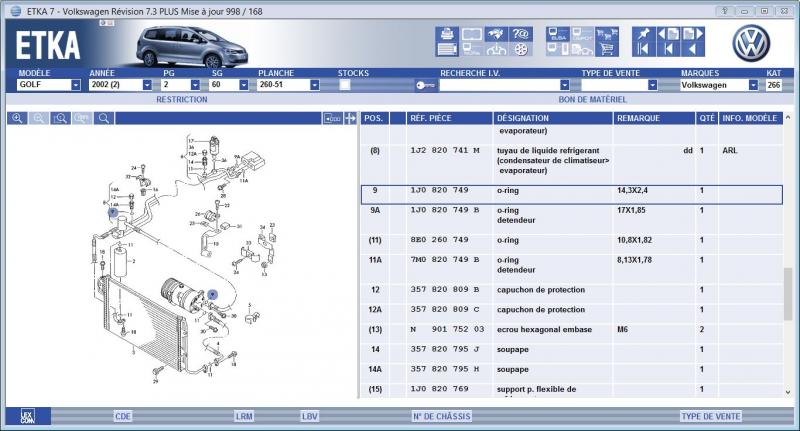Click the RESTRICTION tab label
The width and height of the screenshot is (800, 431).
(x=182, y=99)
